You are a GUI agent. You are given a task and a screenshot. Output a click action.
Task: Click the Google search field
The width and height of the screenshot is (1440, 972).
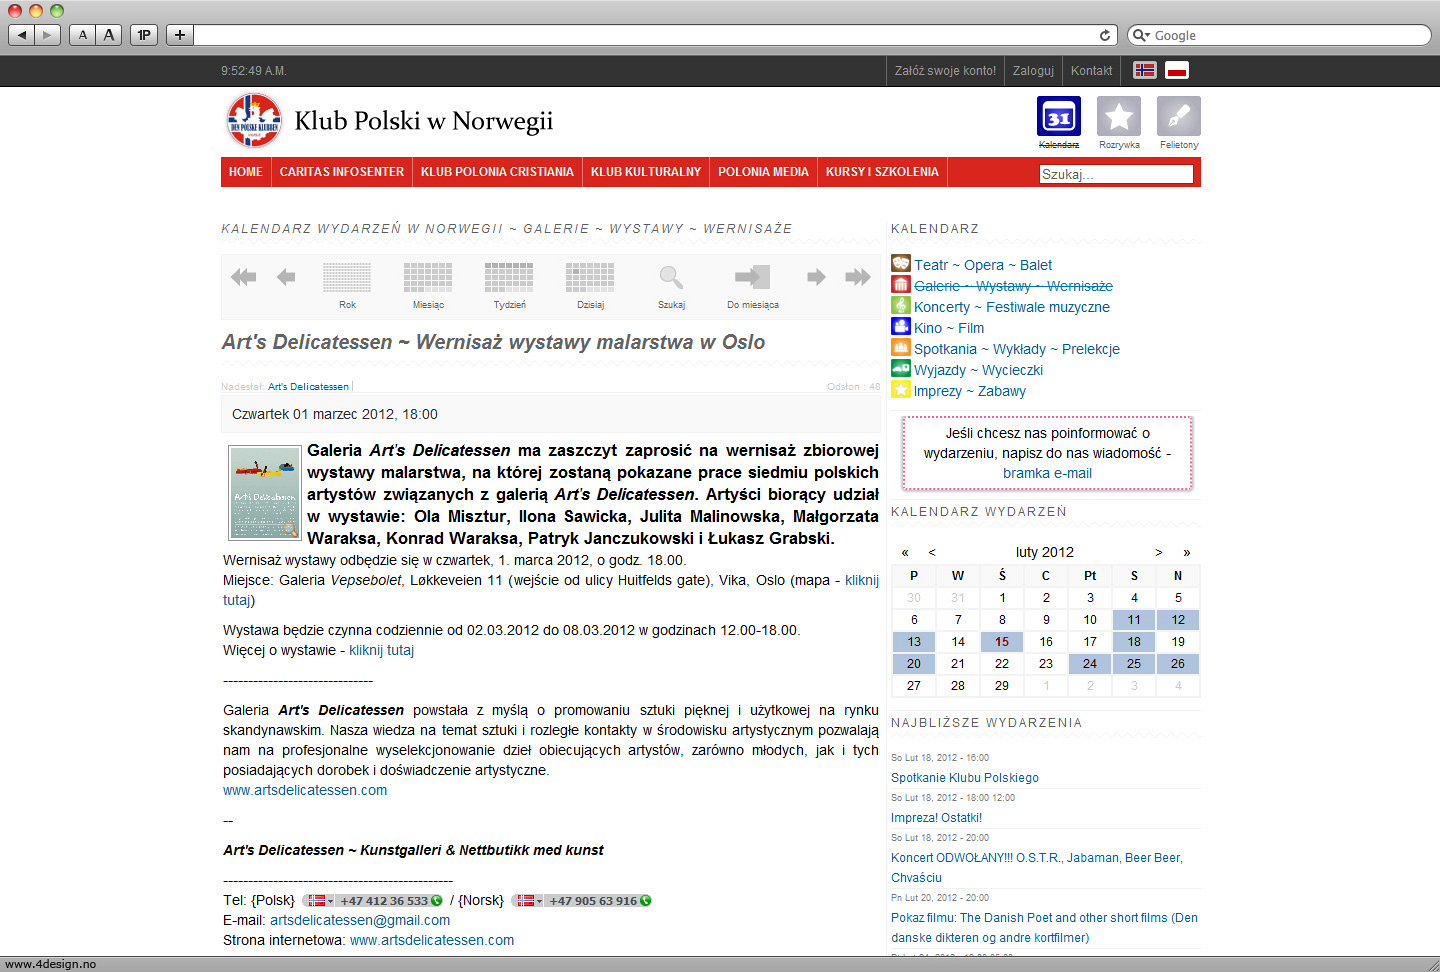click(x=1291, y=35)
